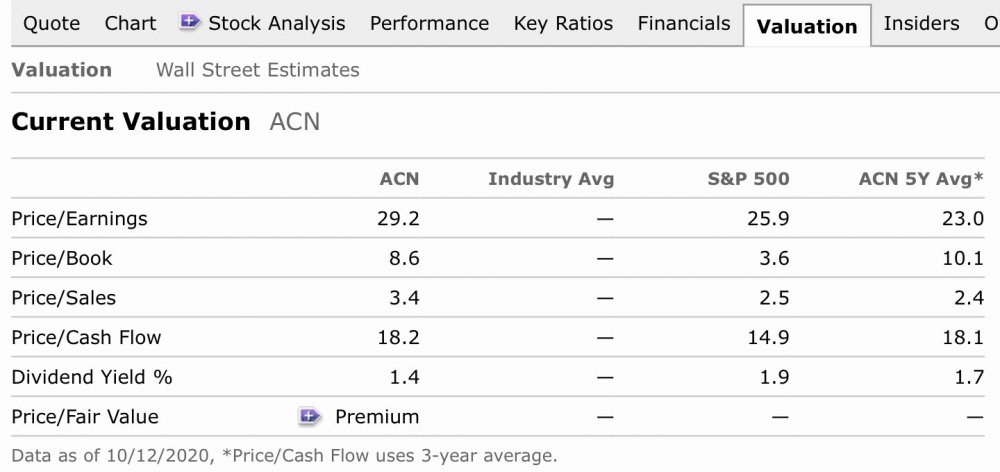Viewport: 1000px width, 472px height.
Task: Click the S&P 500 column header
Action: pyautogui.click(x=748, y=179)
